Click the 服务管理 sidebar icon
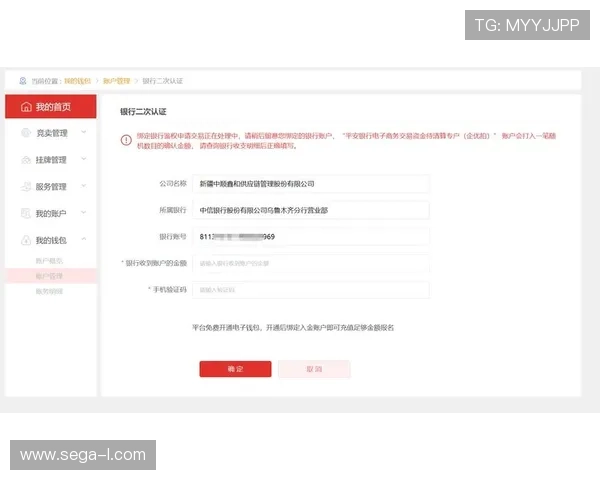Viewport: 600px width, 480px height. (x=26, y=186)
